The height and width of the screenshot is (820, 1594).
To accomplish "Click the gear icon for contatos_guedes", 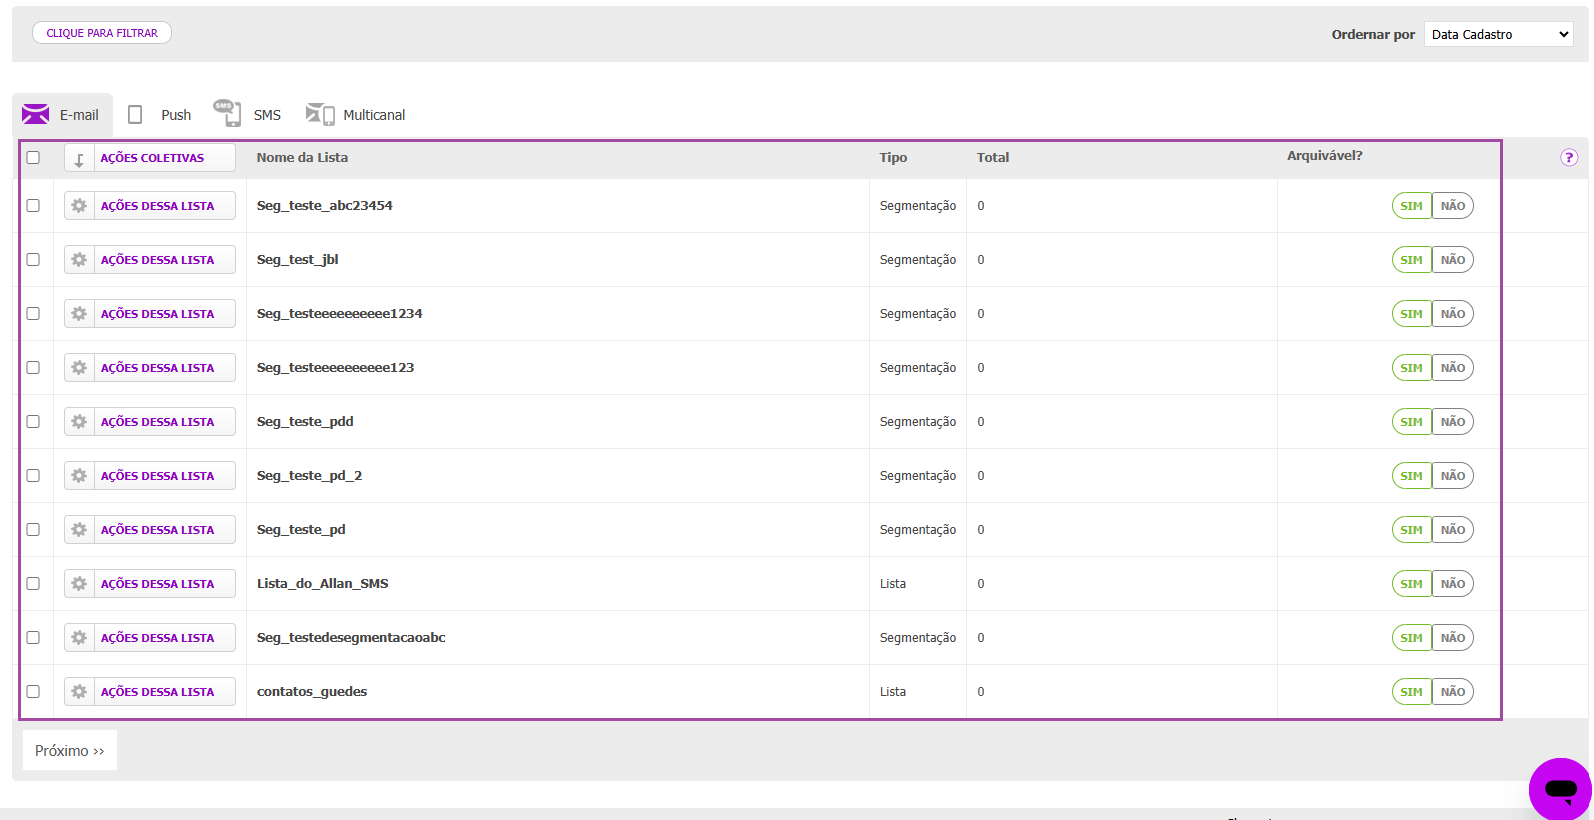I will [x=79, y=692].
